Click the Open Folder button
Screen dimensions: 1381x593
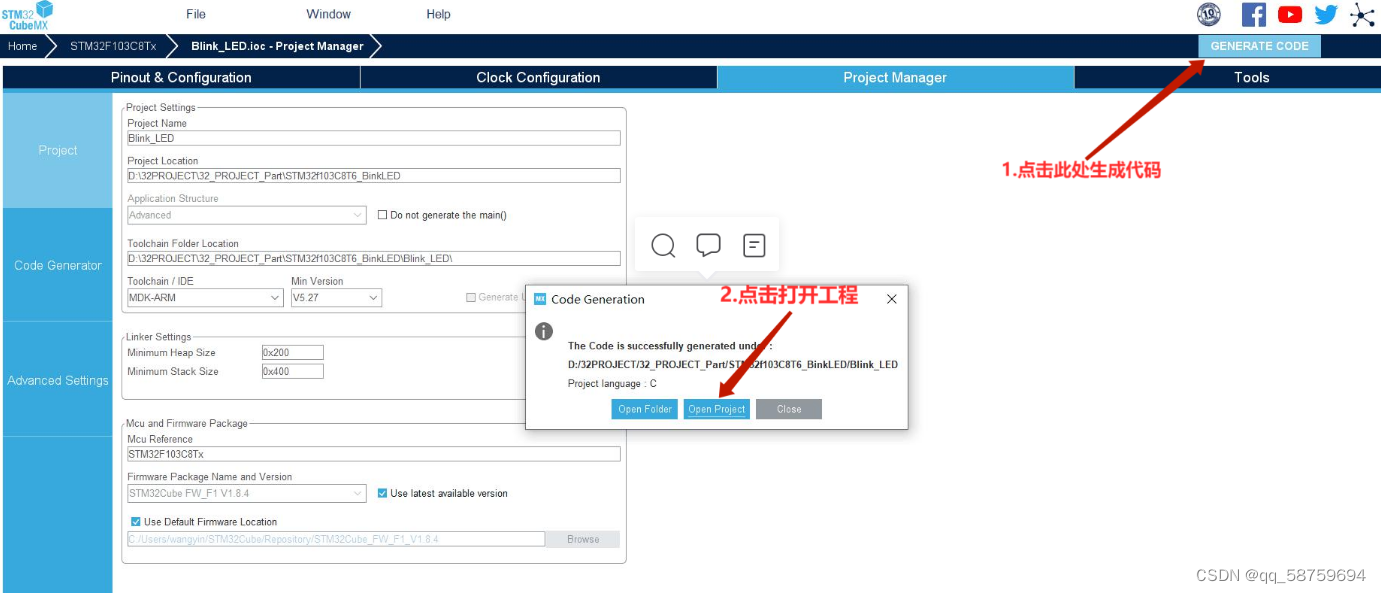pos(645,409)
